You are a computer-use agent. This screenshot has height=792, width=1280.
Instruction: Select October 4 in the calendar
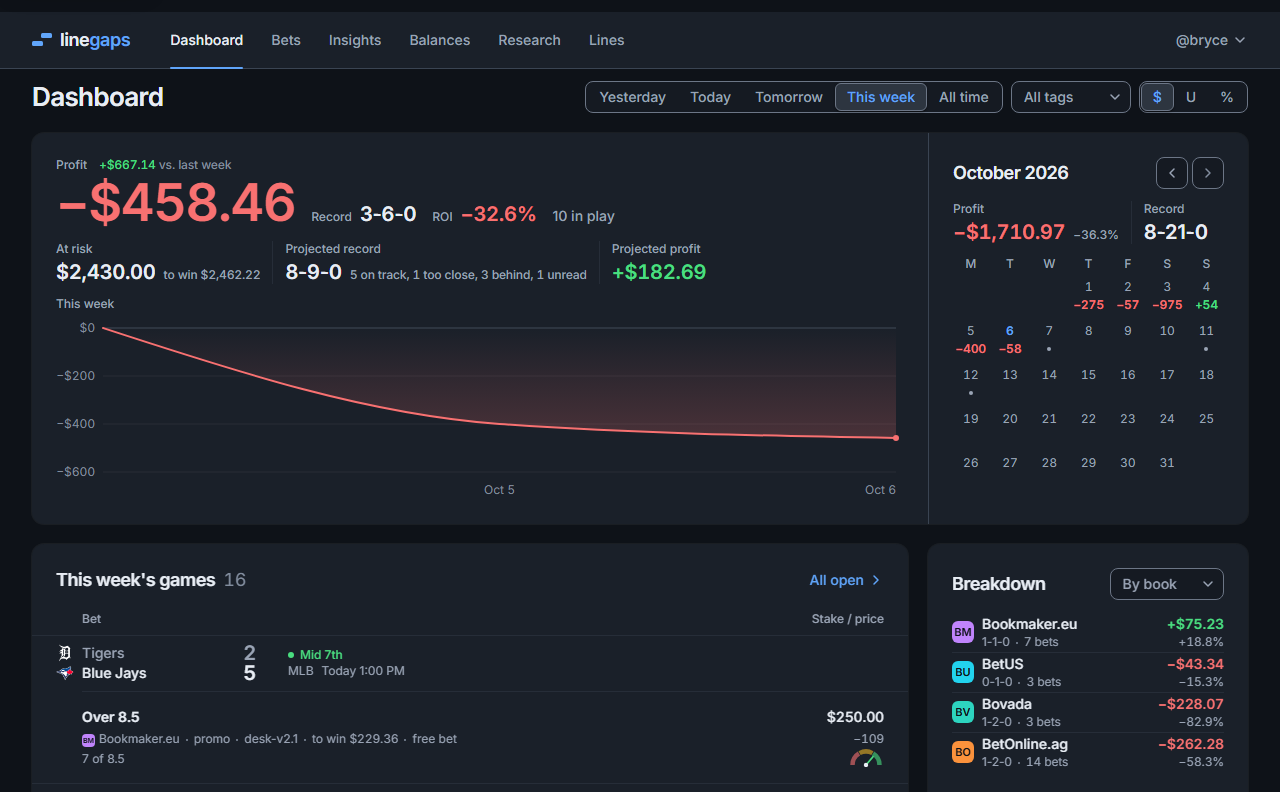pos(1206,295)
